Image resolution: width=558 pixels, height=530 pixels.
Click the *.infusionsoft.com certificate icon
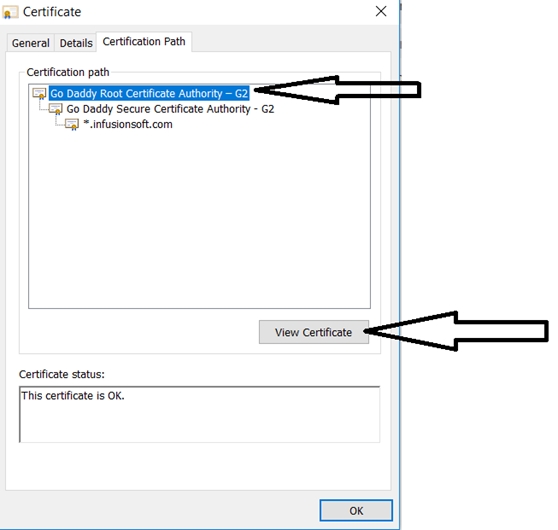pyautogui.click(x=72, y=124)
